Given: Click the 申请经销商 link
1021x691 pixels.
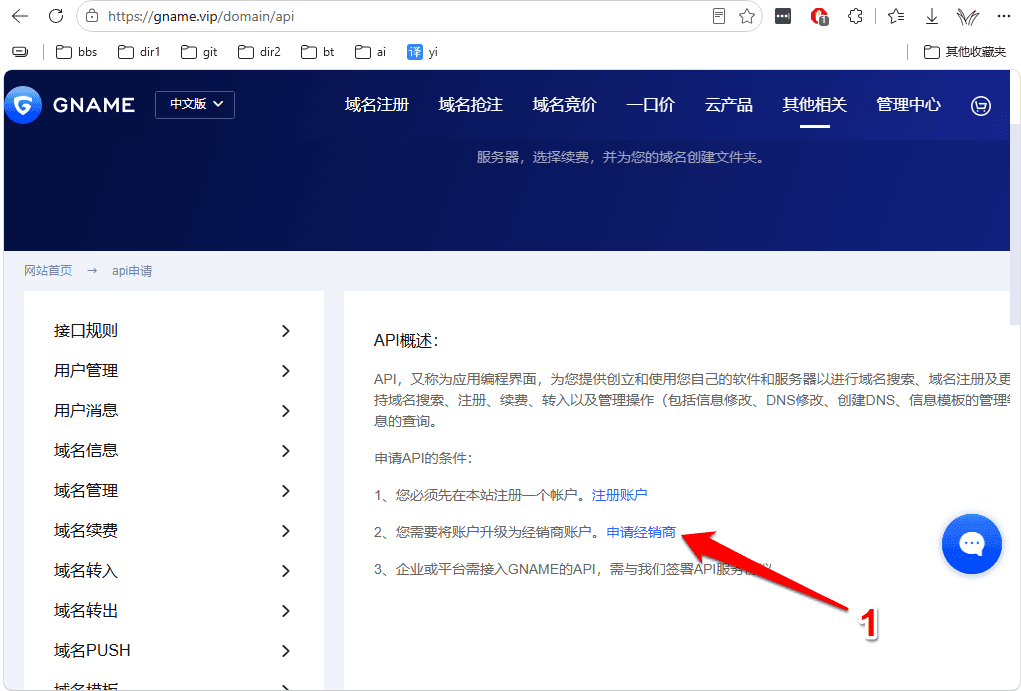Looking at the screenshot, I should [641, 532].
